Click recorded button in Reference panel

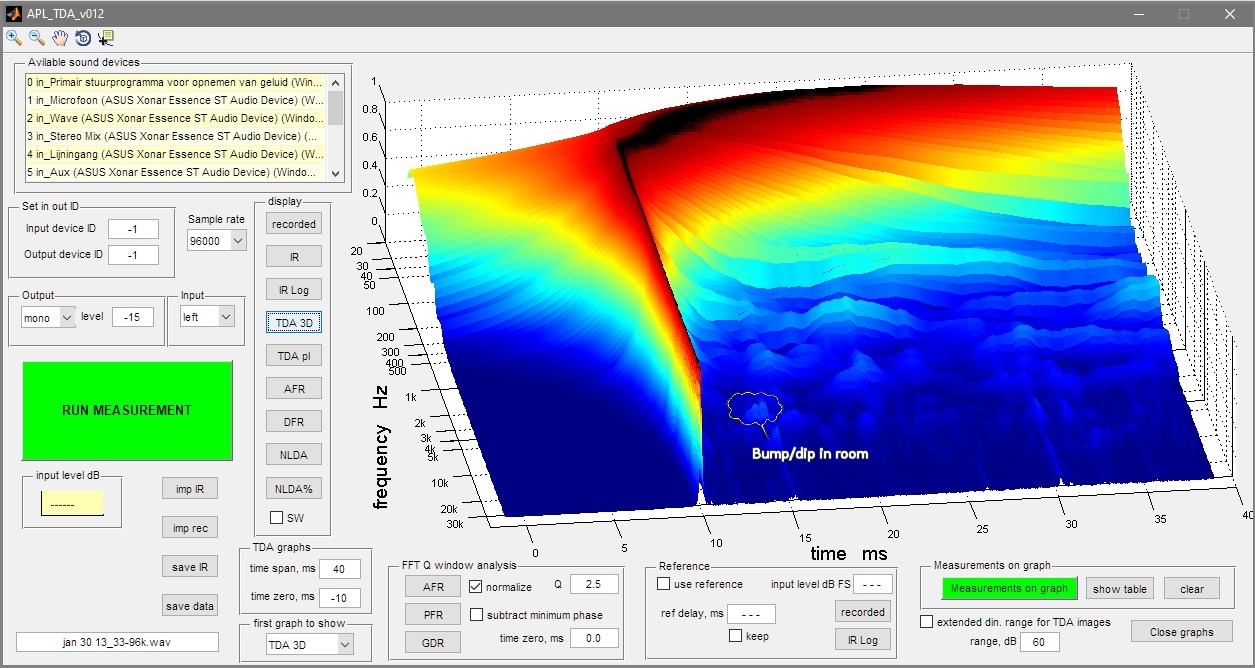[x=862, y=612]
